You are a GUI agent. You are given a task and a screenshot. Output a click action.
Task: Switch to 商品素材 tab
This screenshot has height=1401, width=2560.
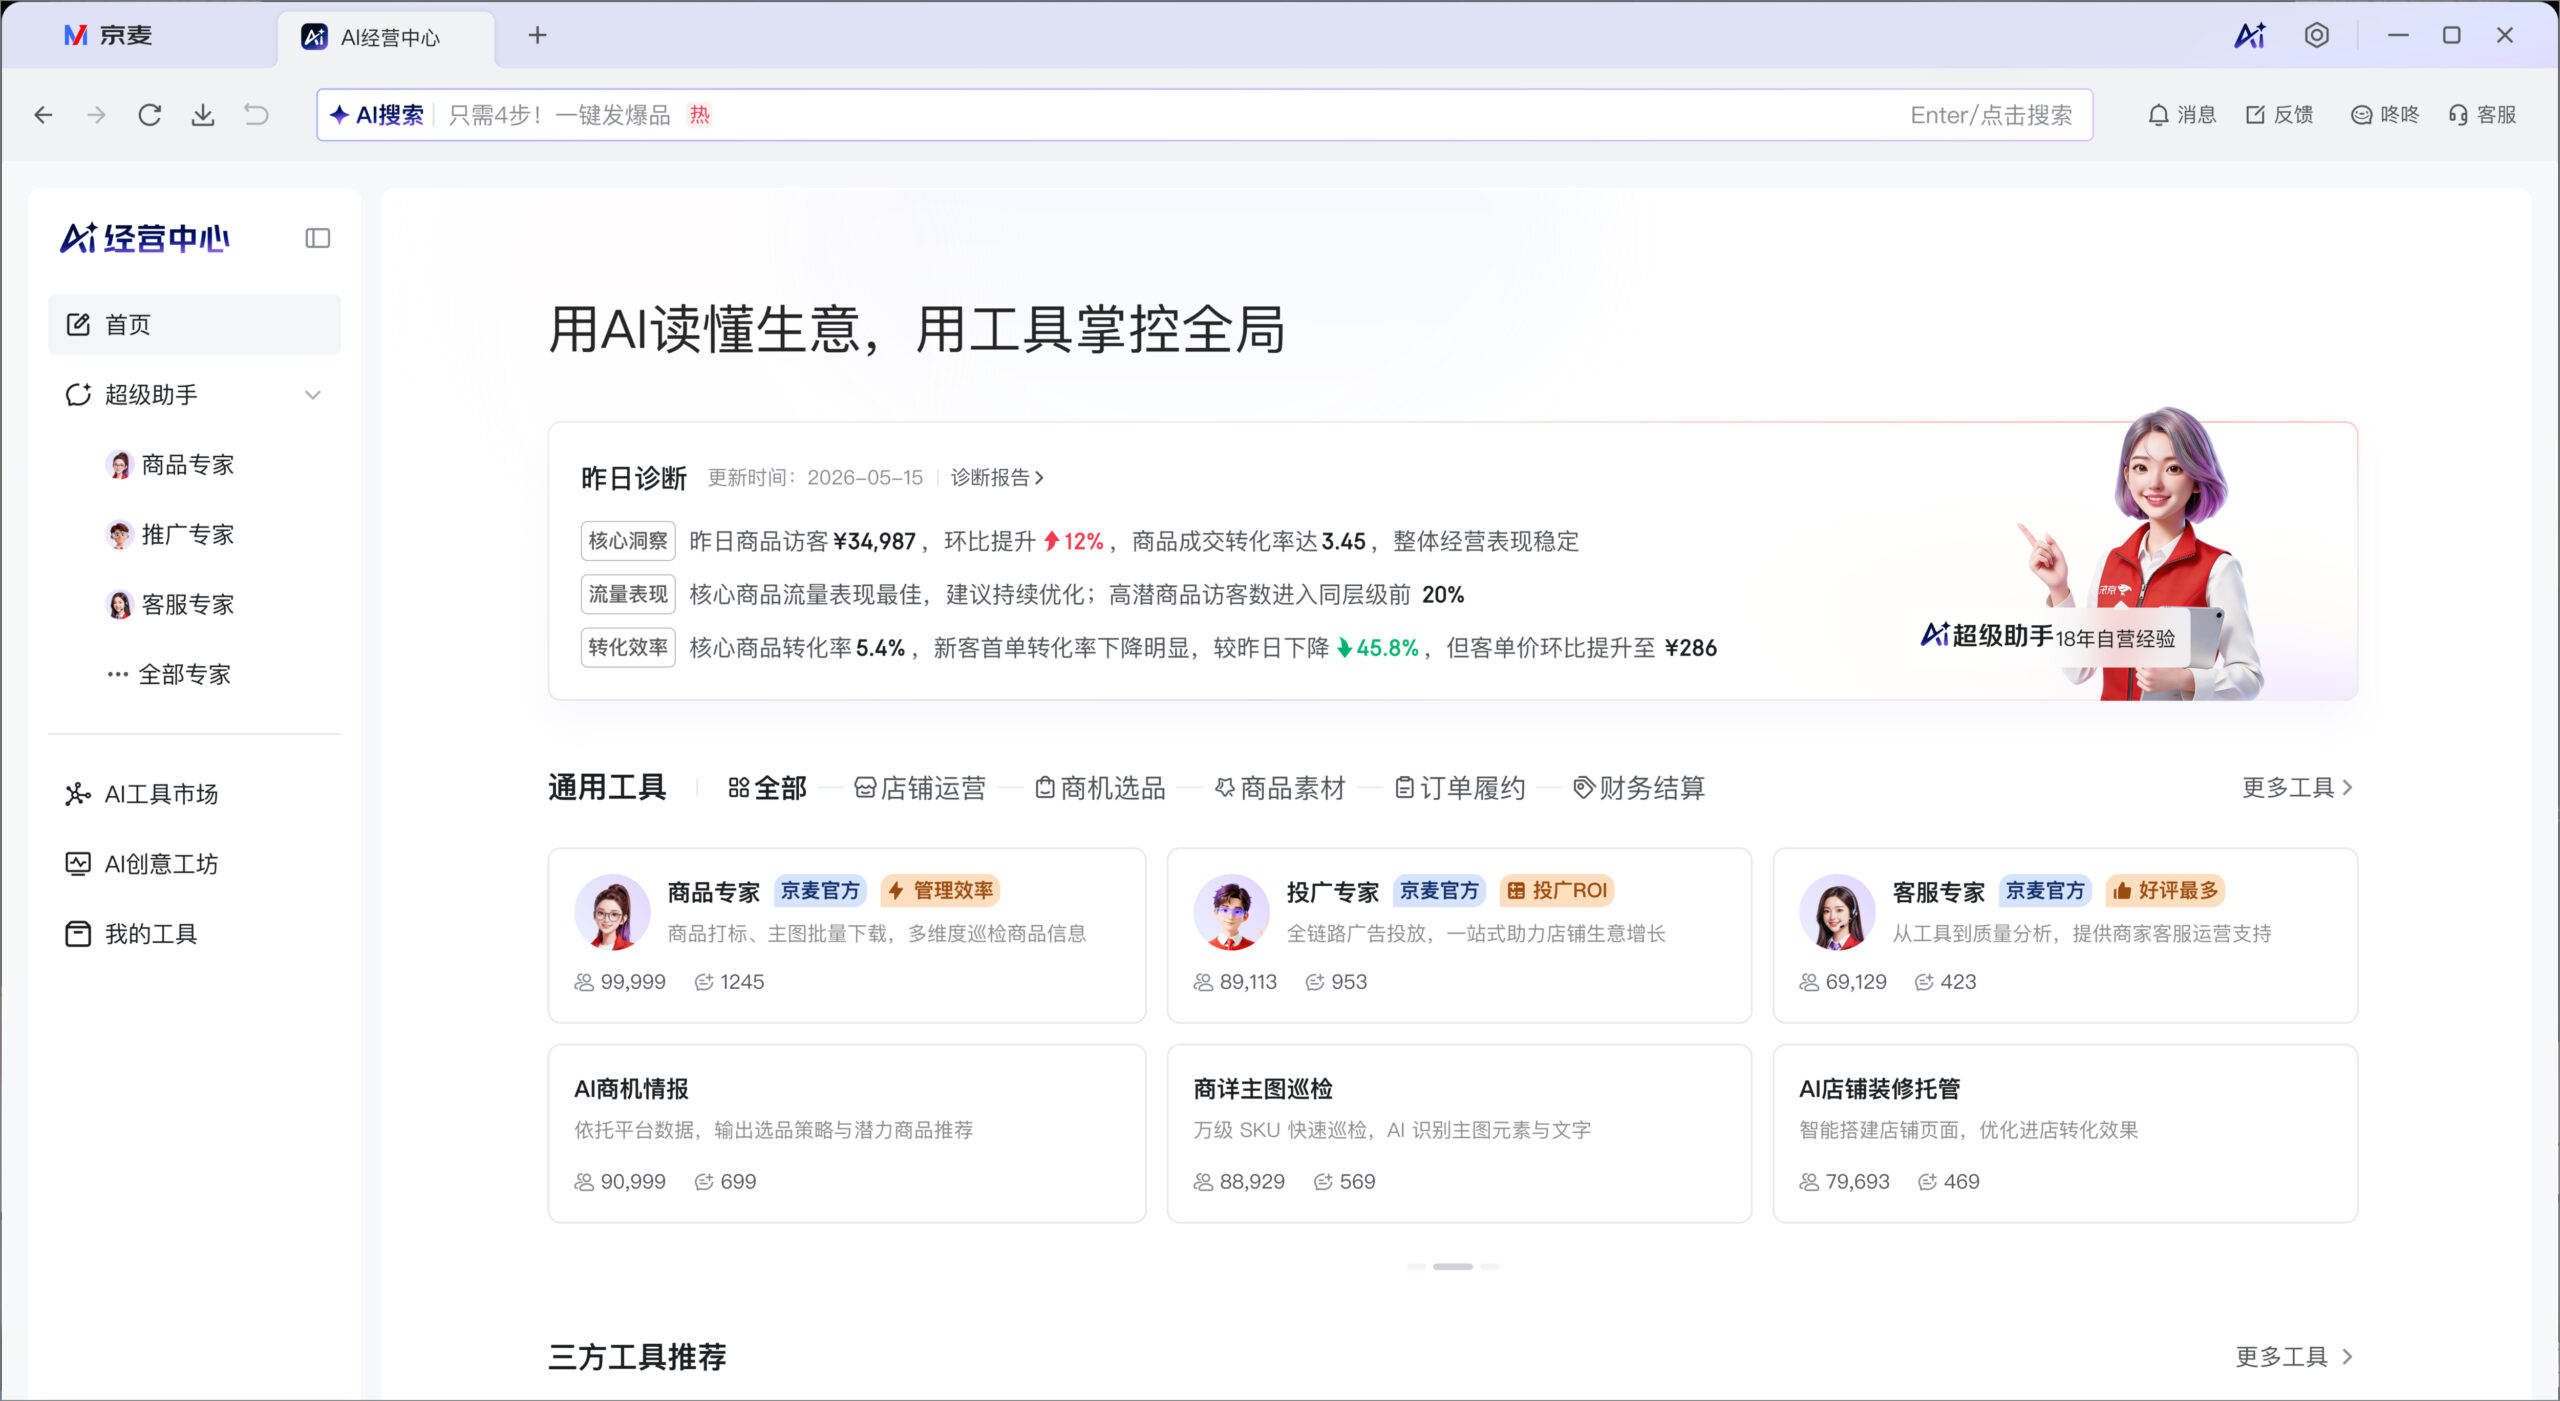pyautogui.click(x=1280, y=788)
